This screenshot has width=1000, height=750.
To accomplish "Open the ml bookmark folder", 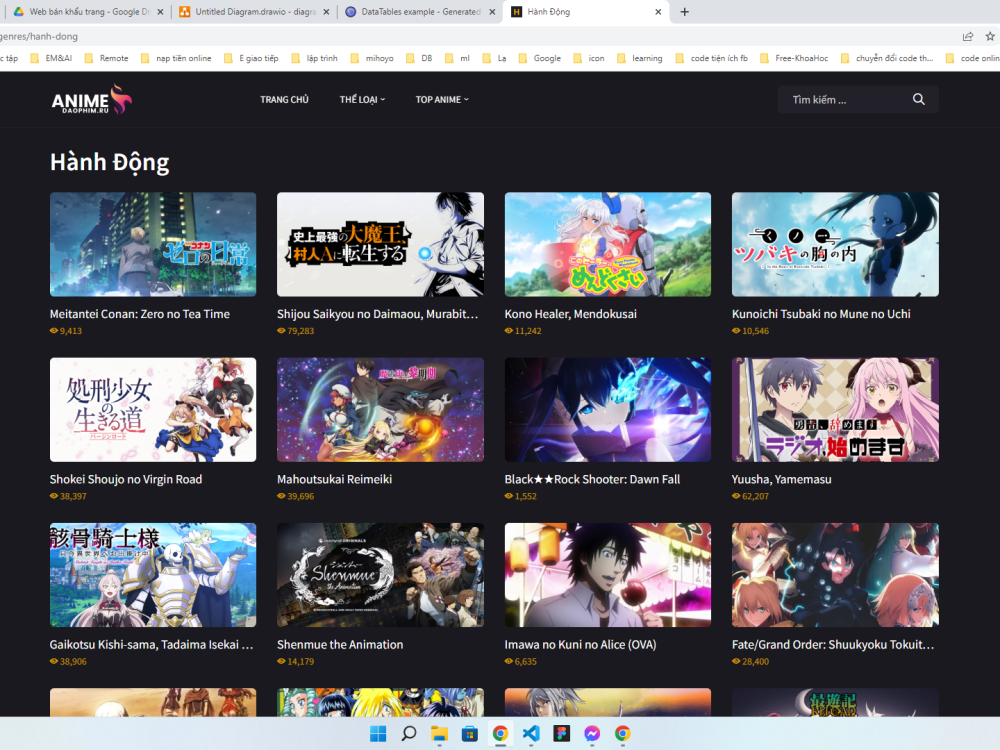I will (x=457, y=58).
